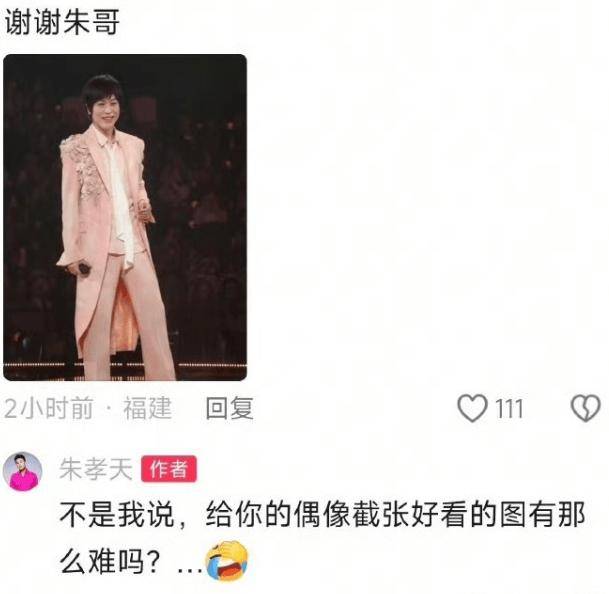Viewport: 609px width, 594px height.
Task: Tap the red 作者 author badge
Action: (x=169, y=469)
